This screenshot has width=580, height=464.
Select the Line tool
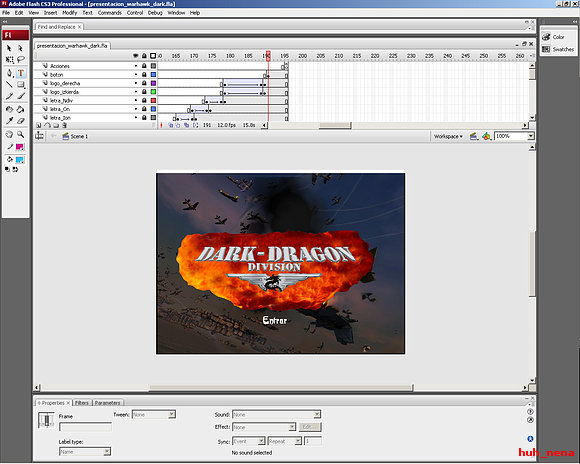(9, 84)
